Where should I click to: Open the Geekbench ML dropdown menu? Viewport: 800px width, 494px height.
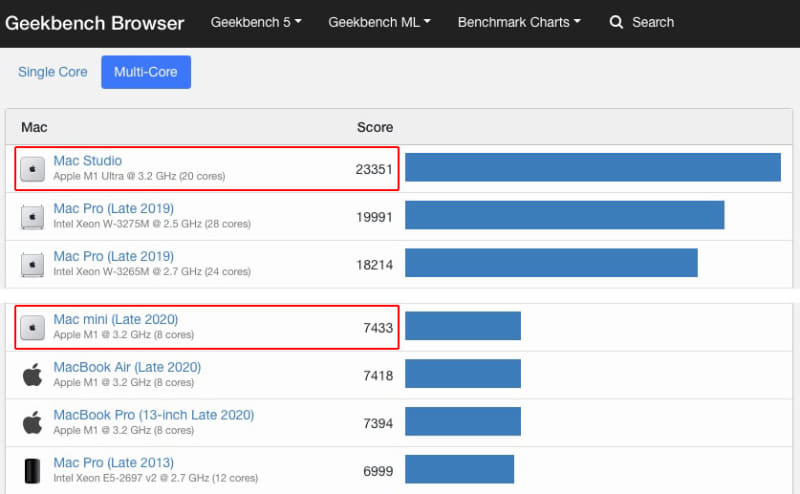click(380, 22)
